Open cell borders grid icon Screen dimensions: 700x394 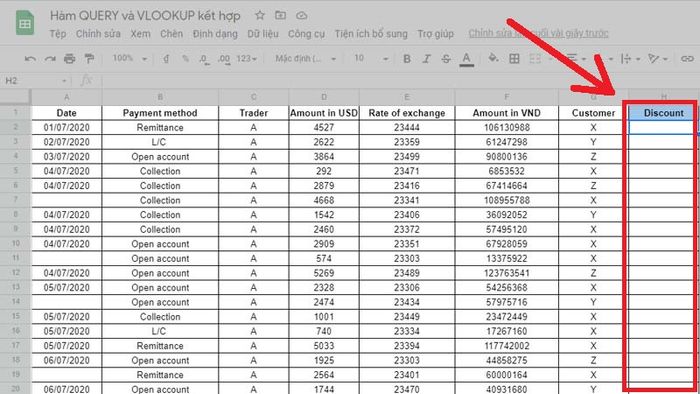tap(514, 58)
